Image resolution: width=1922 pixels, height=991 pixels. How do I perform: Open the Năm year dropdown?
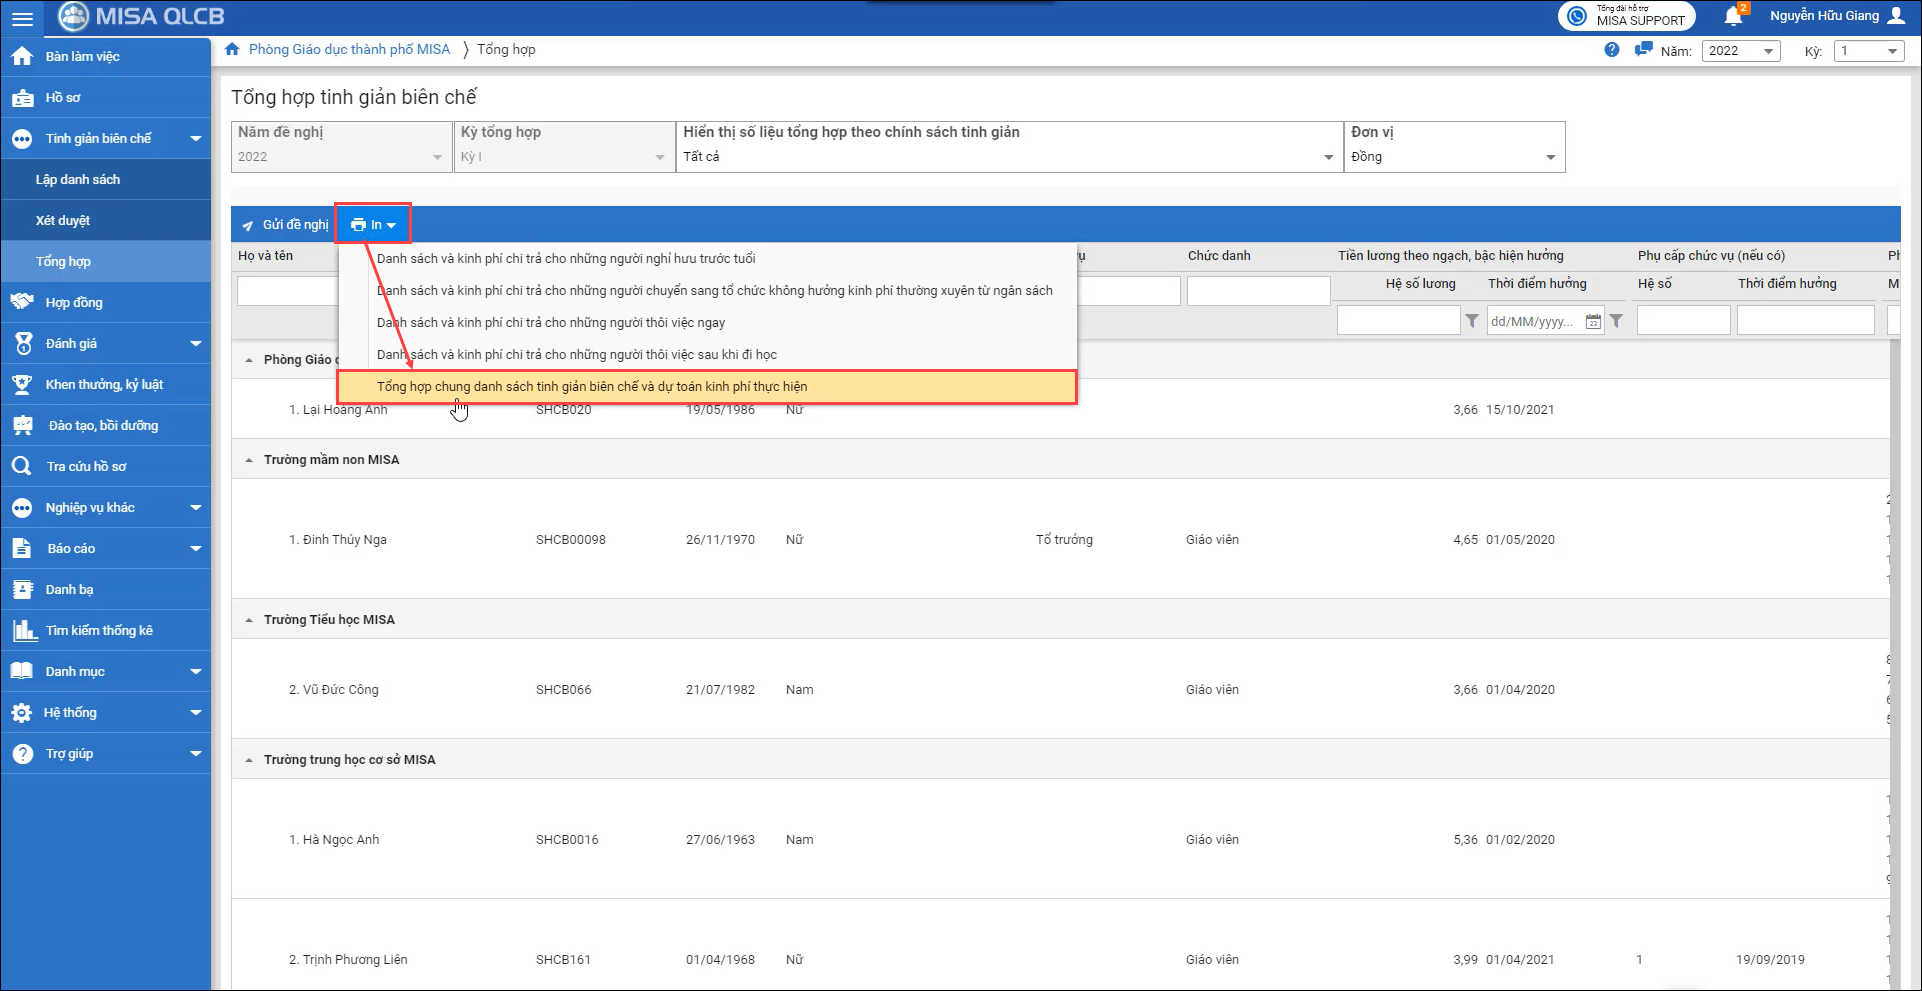coord(1740,51)
